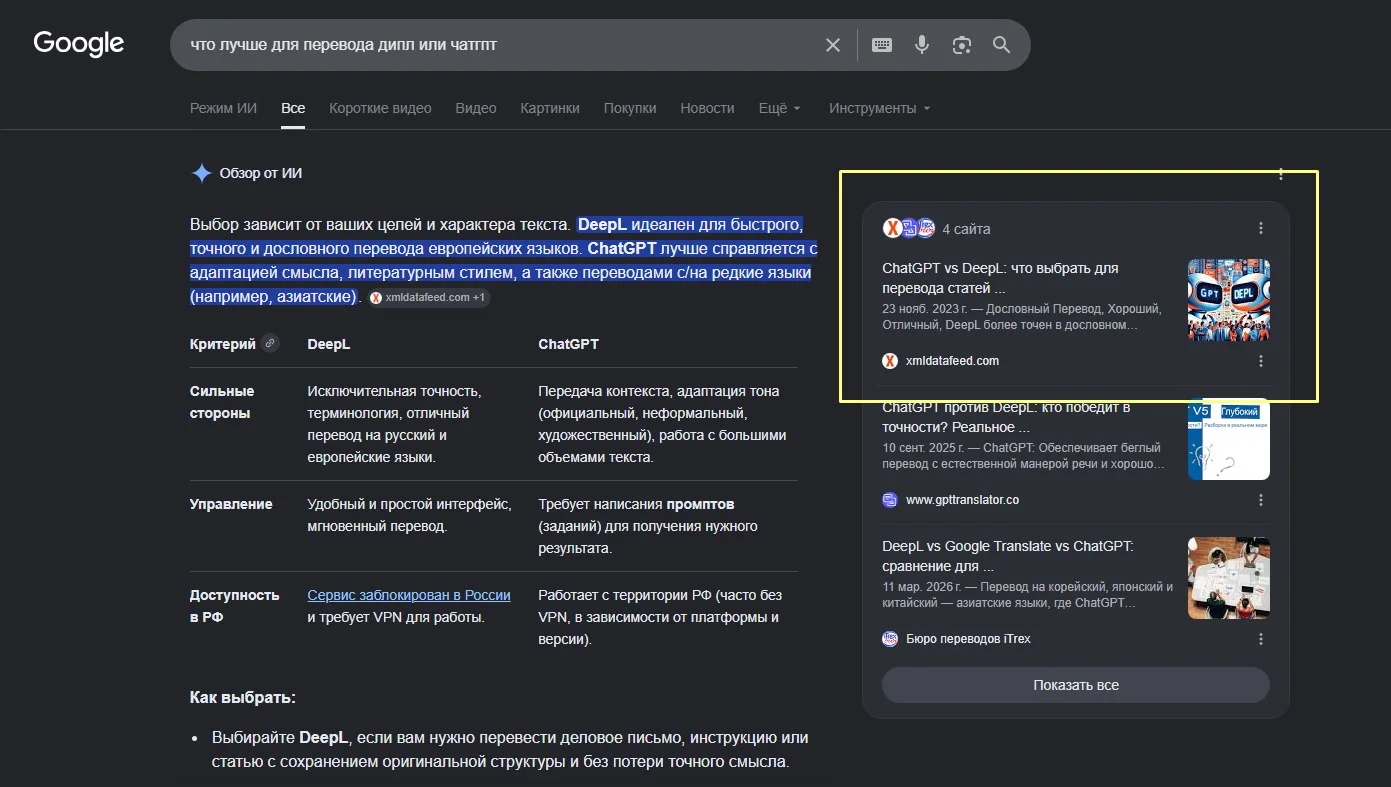Click the magnifying glass search icon
Viewport: 1391px width, 787px height.
tap(1001, 45)
